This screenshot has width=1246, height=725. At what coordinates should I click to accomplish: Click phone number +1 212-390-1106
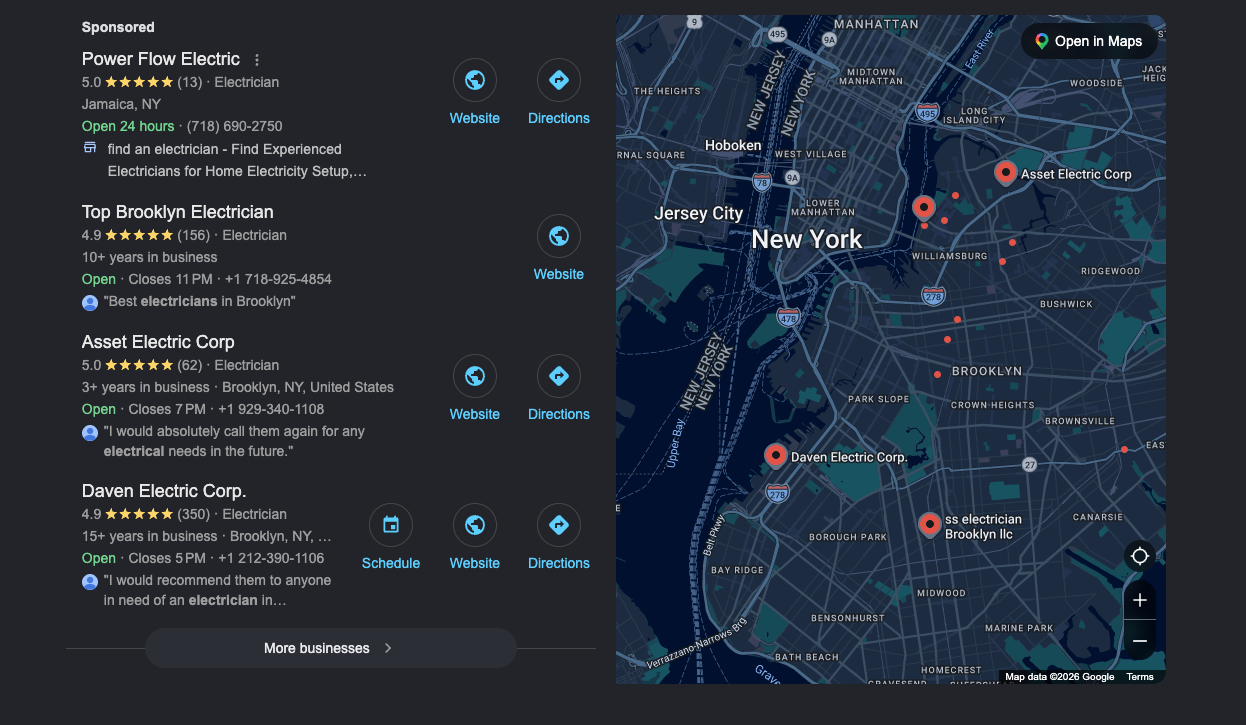271,558
